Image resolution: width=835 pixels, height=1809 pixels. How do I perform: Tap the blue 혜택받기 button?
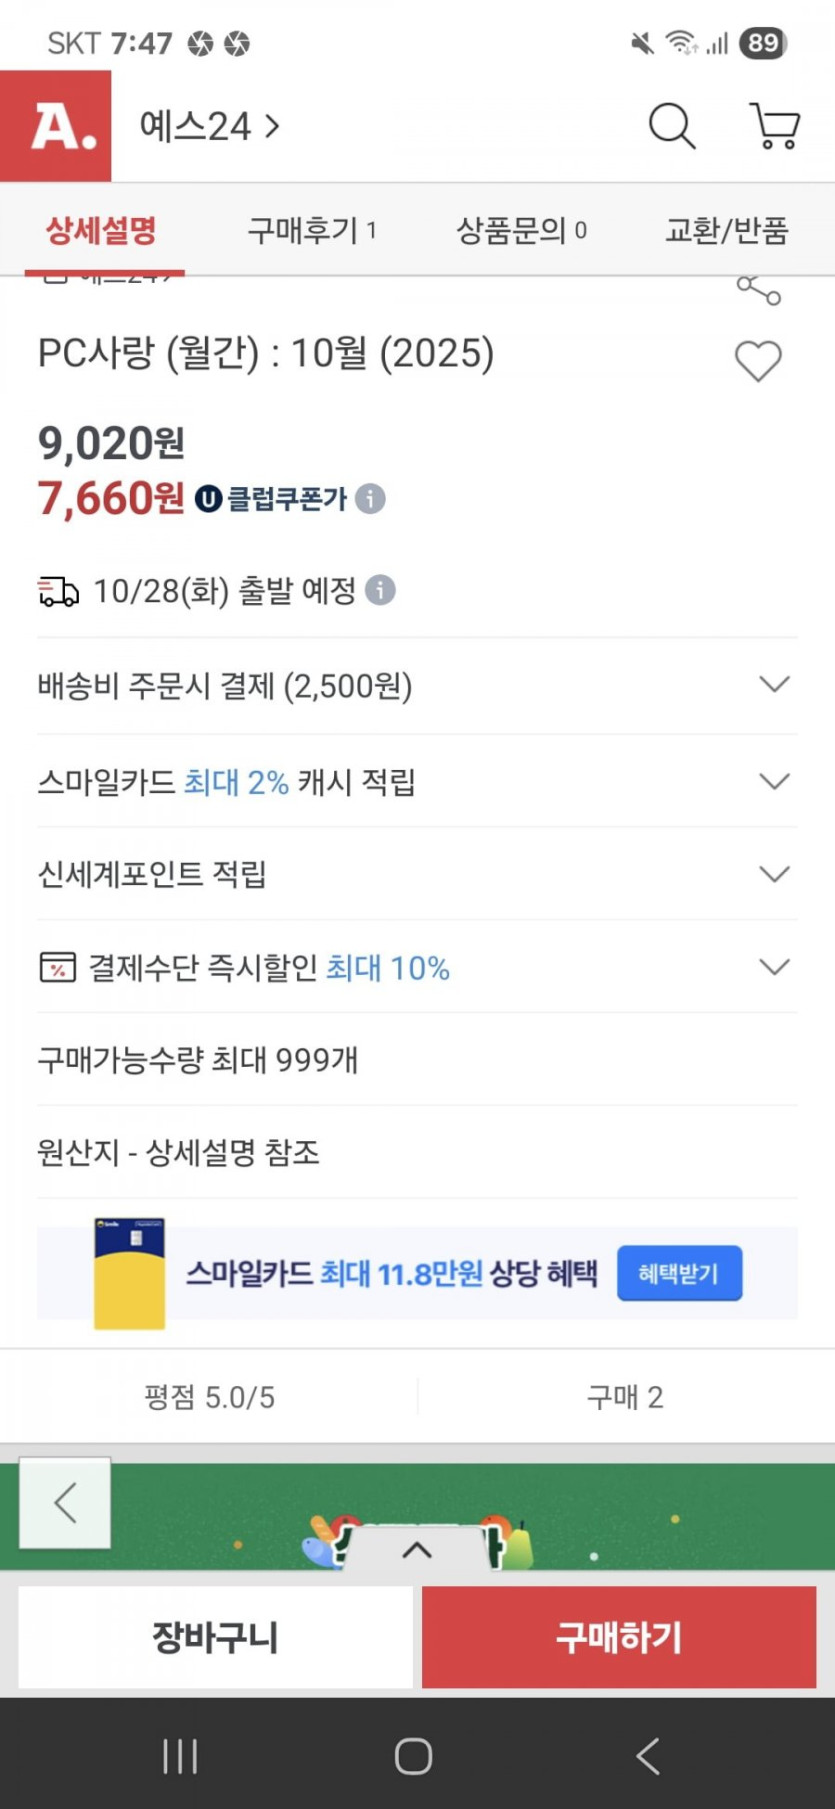pos(679,1273)
